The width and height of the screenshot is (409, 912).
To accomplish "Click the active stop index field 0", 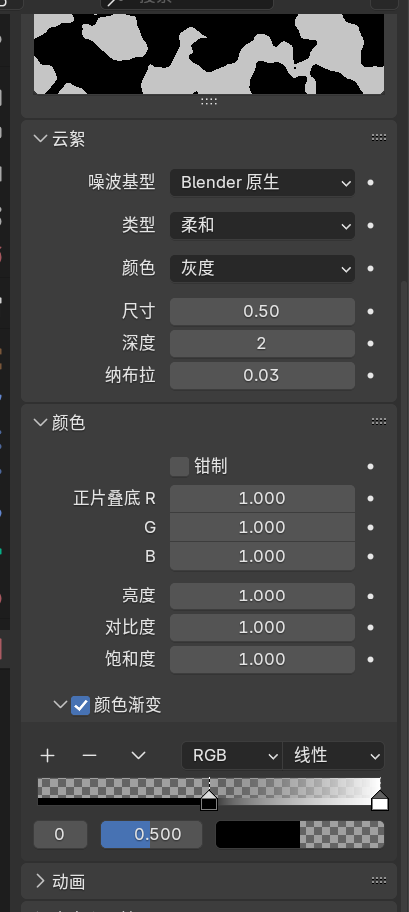I will coord(60,835).
